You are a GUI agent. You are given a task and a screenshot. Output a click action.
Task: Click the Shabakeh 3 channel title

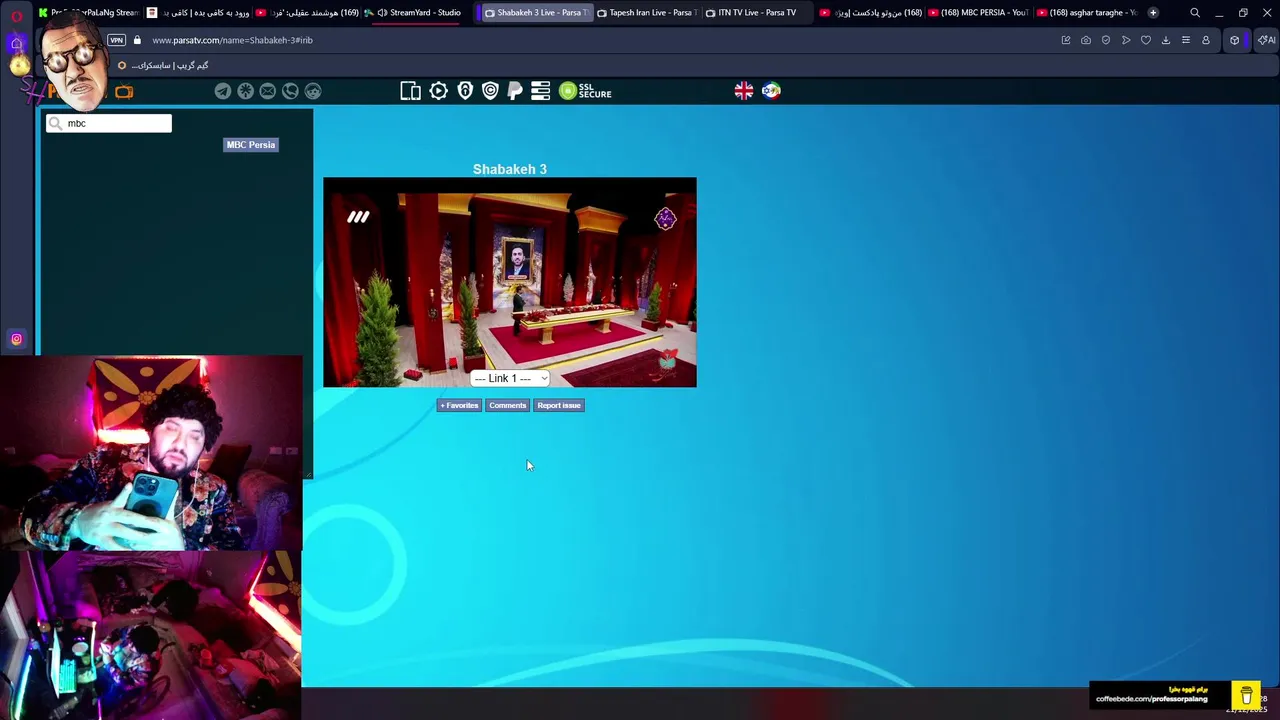pos(510,169)
